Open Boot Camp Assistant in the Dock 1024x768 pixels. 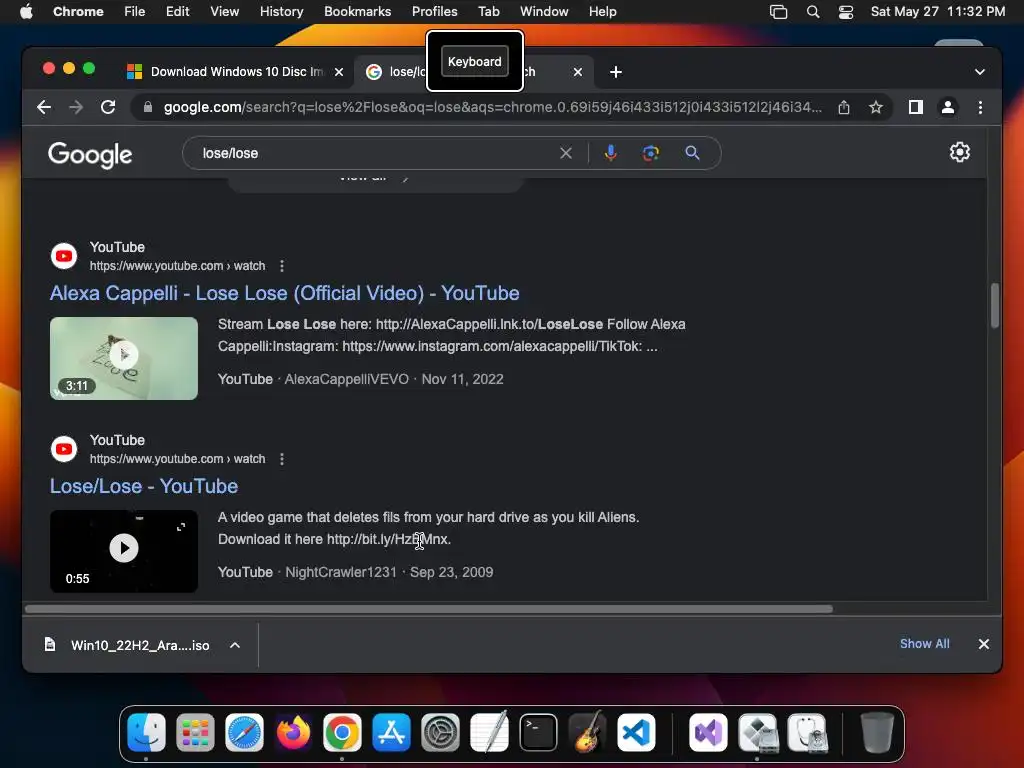point(758,732)
